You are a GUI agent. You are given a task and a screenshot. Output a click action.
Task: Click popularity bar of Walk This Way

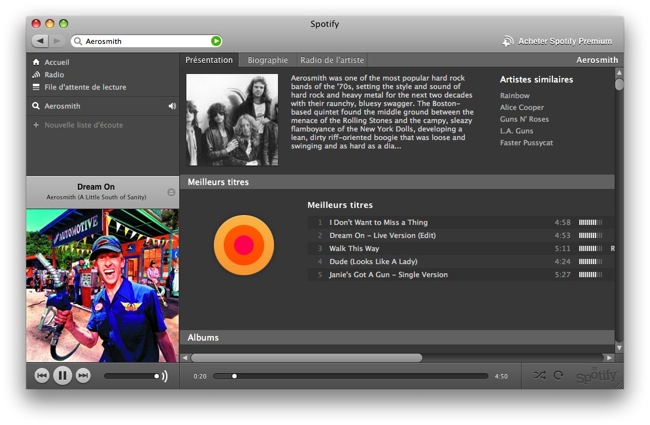[590, 248]
